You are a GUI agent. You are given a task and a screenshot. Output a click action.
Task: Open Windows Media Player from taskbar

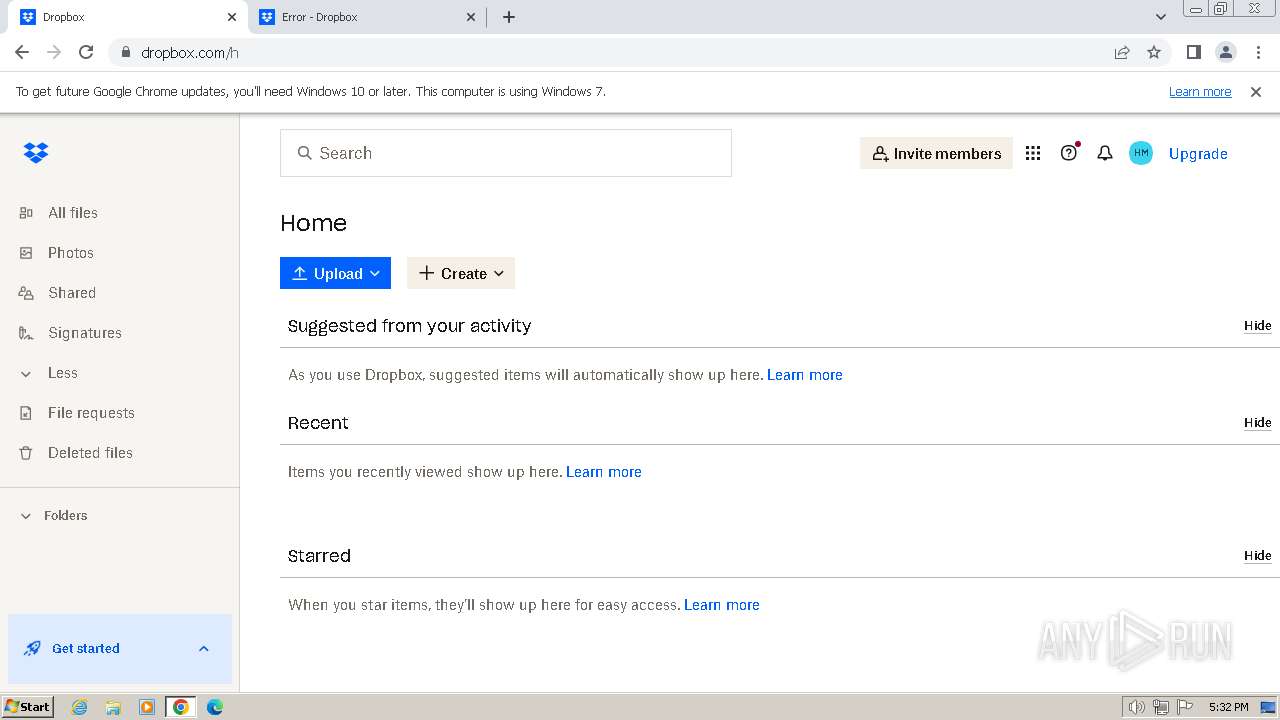tap(147, 707)
